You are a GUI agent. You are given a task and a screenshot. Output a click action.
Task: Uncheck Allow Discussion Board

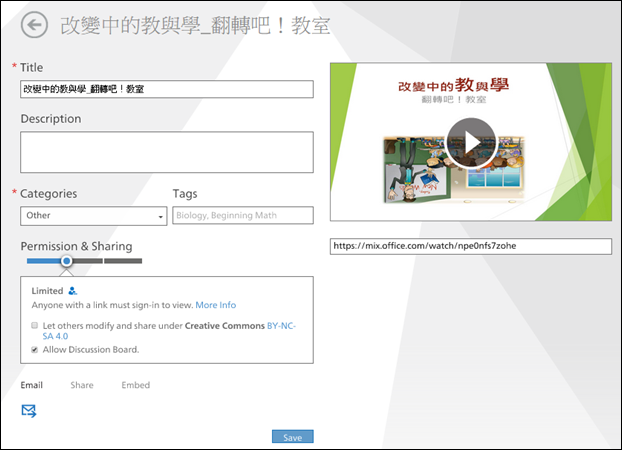pyautogui.click(x=35, y=350)
